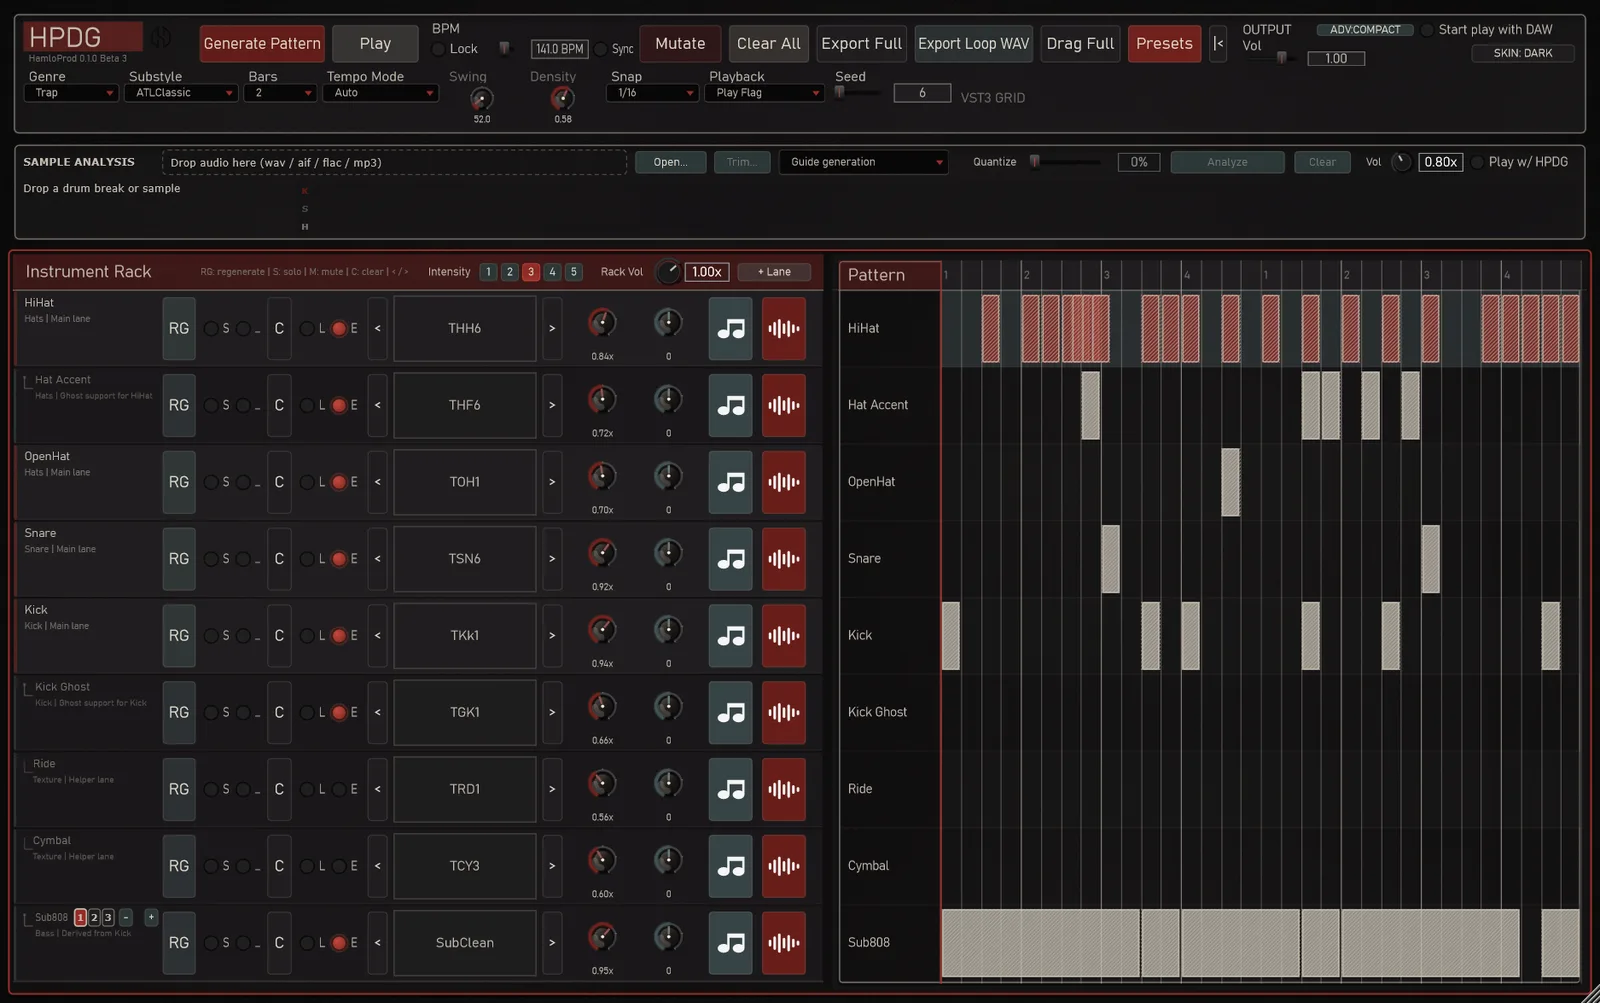
Task: Toggle E enable on Ride lane
Action: point(340,789)
